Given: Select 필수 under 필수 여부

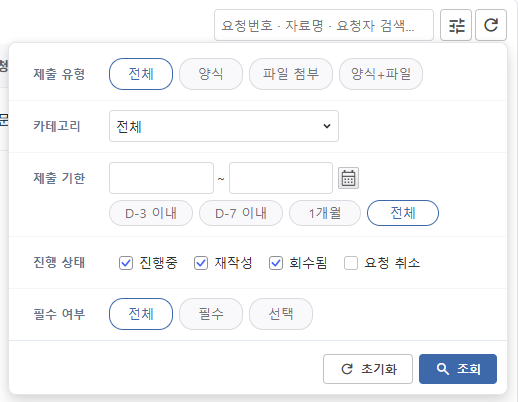Looking at the screenshot, I should pos(211,314).
